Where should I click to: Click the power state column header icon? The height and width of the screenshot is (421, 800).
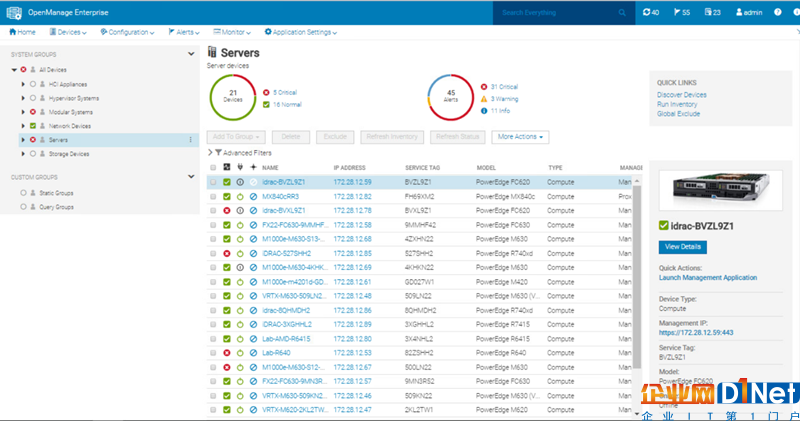click(x=240, y=167)
